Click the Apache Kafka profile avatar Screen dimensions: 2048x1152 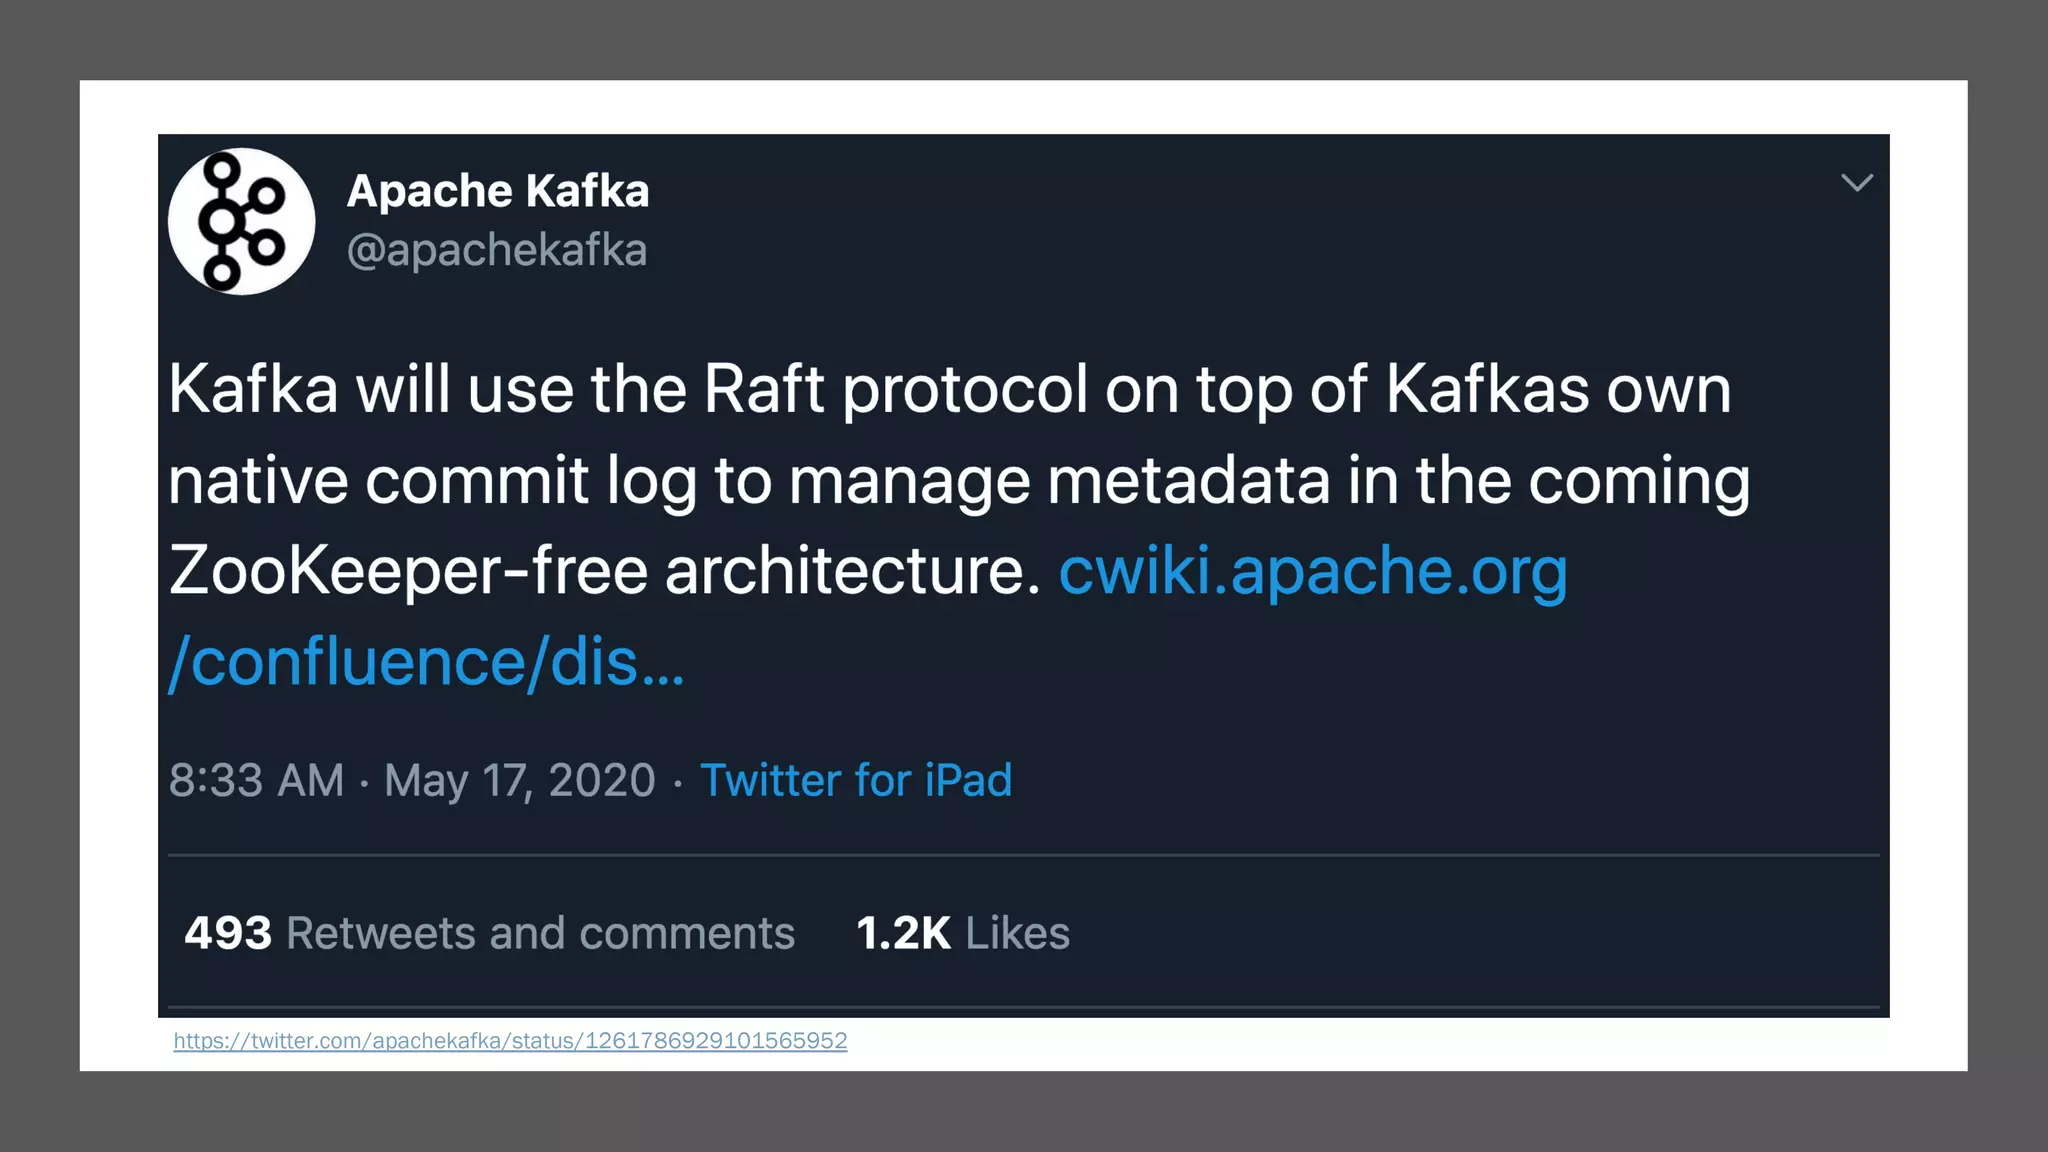pos(241,221)
